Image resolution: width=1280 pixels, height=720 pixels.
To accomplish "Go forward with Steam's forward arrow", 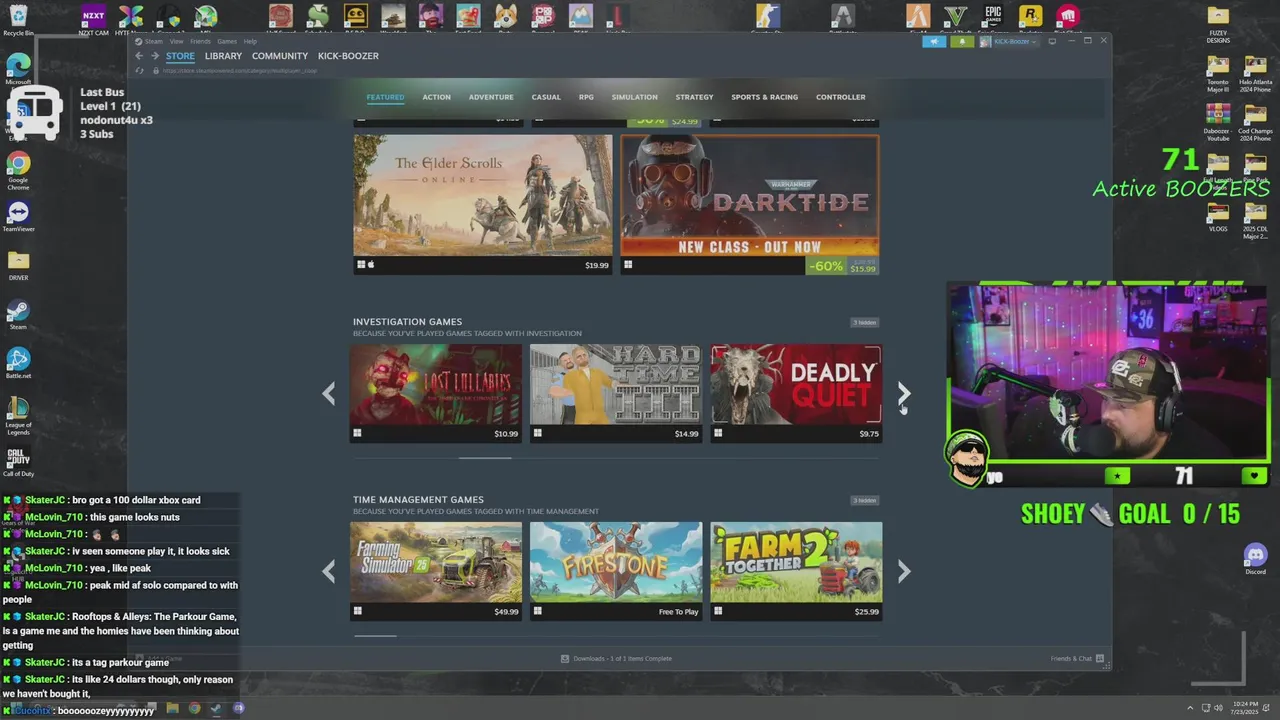I will click(x=154, y=56).
